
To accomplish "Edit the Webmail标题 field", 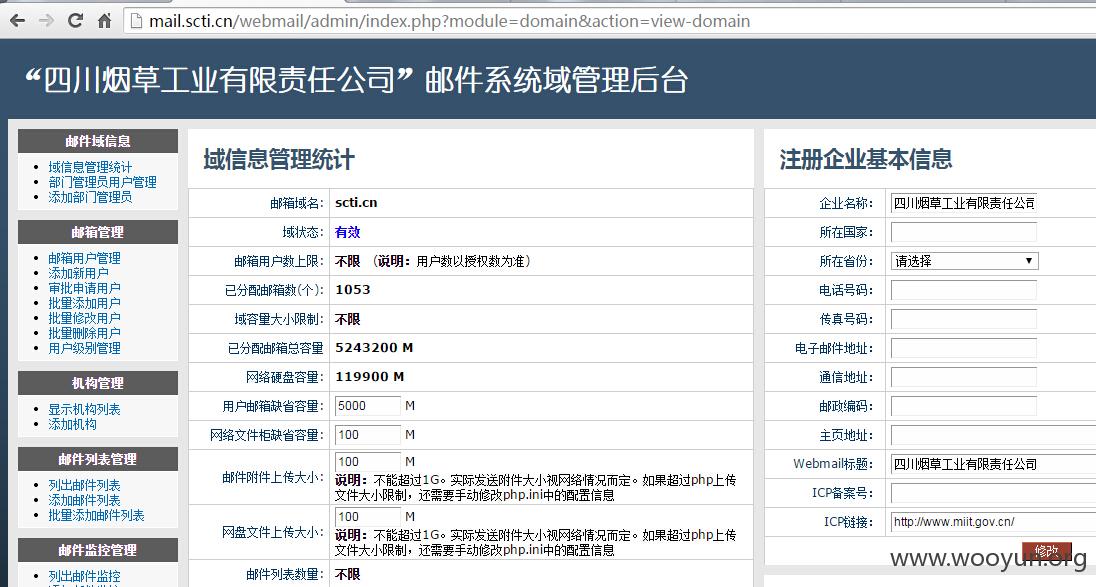I will [x=993, y=464].
